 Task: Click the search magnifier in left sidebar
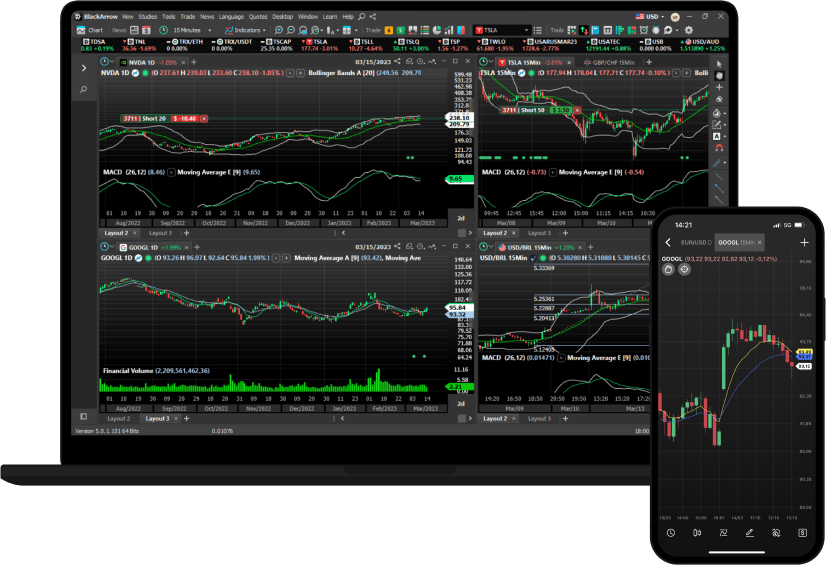[84, 90]
